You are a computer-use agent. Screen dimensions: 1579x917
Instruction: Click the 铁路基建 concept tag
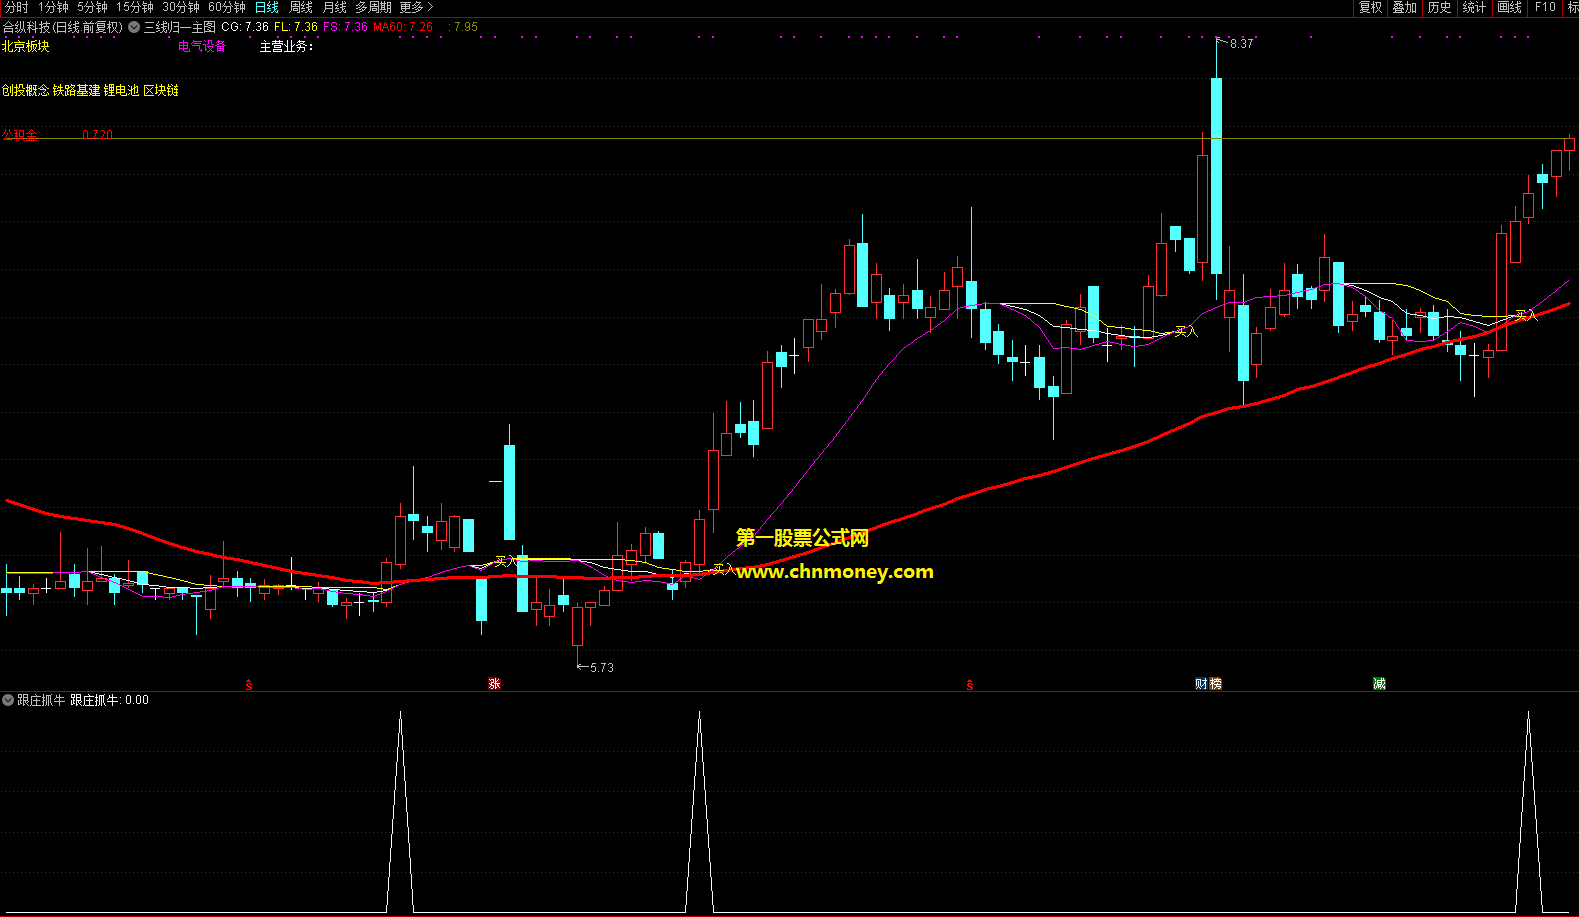pyautogui.click(x=77, y=90)
